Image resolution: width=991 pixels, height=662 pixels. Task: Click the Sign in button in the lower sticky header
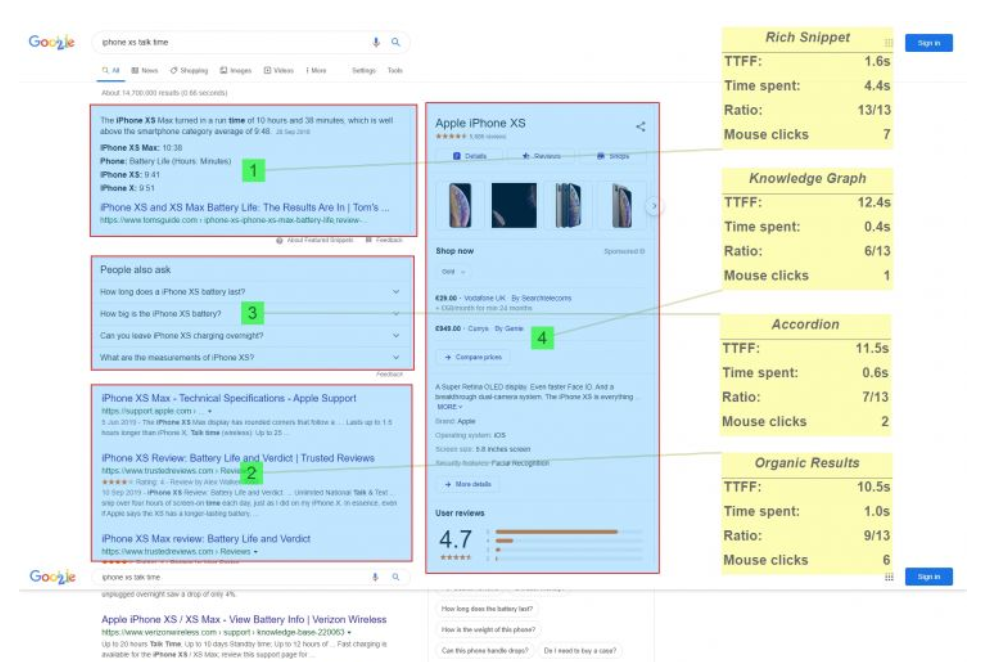pyautogui.click(x=928, y=577)
